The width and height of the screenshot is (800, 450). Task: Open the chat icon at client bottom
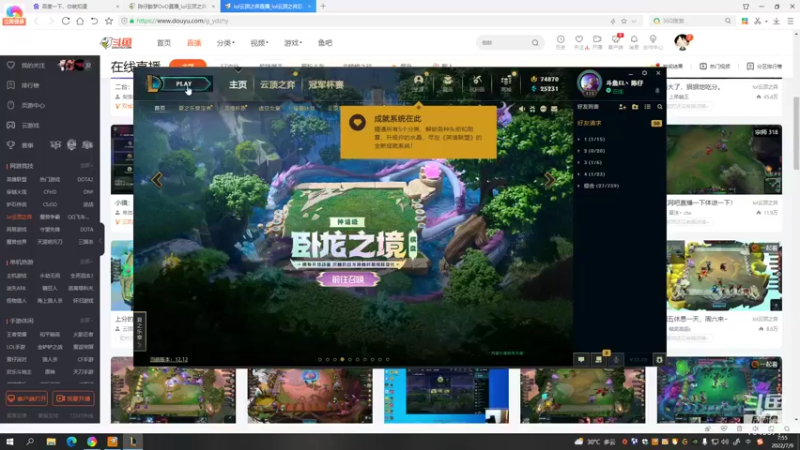coord(581,360)
